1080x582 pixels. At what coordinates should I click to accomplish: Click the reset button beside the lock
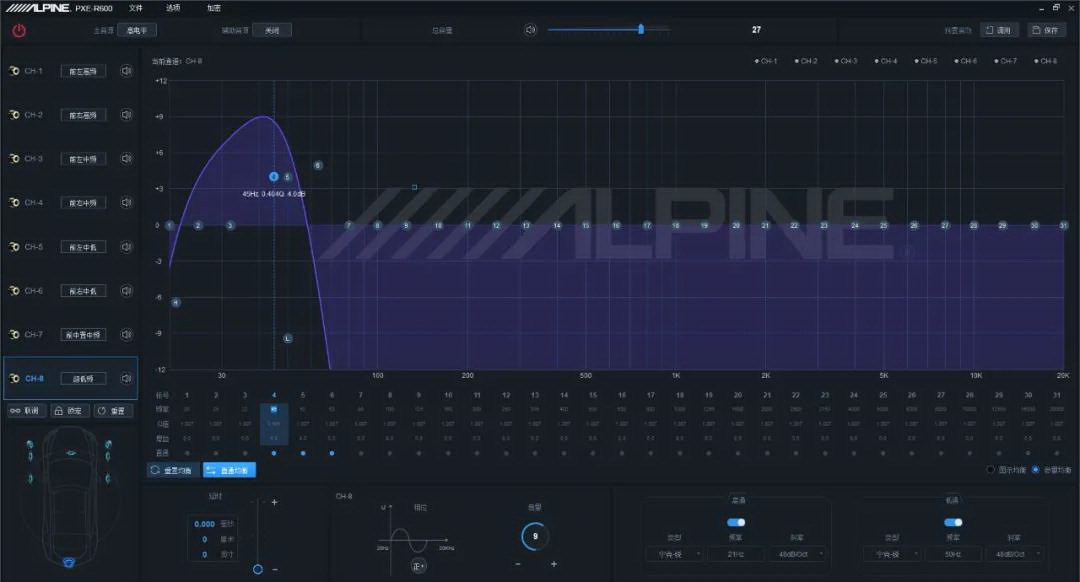(113, 410)
